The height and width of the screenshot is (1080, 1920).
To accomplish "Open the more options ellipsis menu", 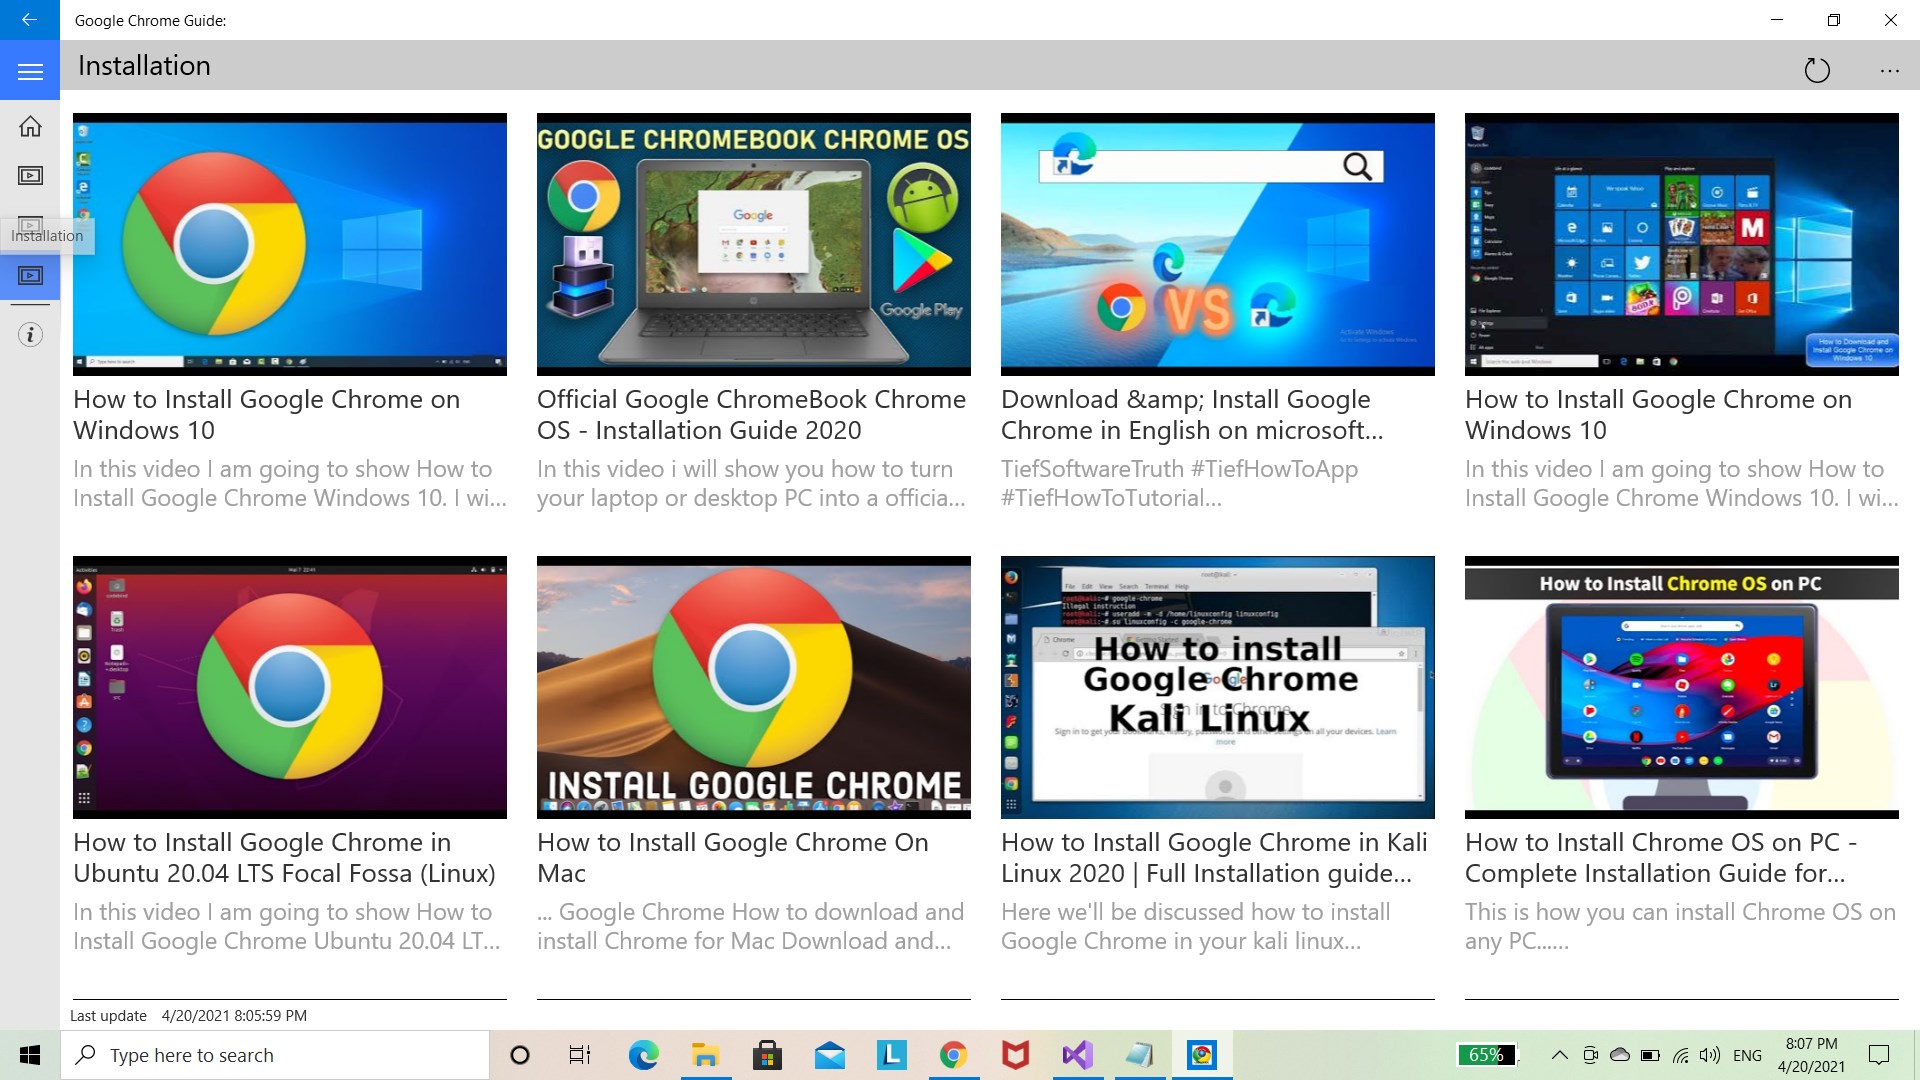I will (x=1889, y=70).
